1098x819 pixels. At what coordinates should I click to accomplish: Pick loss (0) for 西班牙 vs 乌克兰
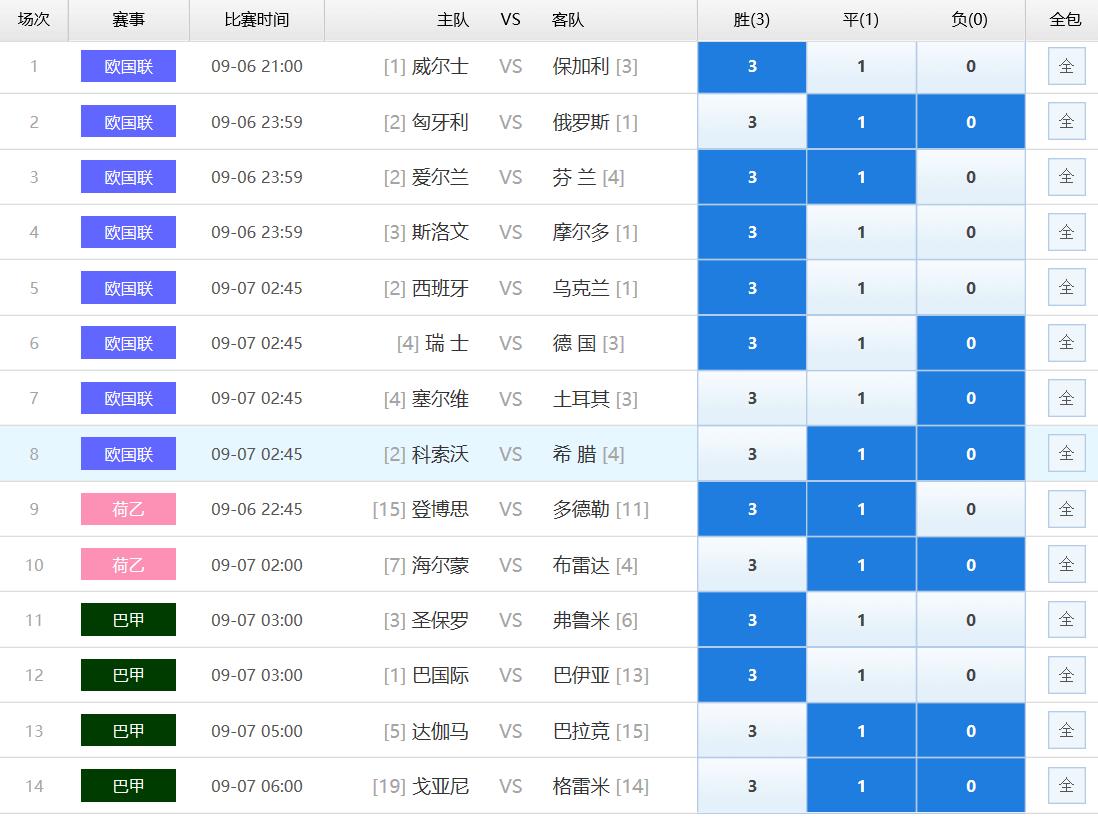tap(971, 288)
